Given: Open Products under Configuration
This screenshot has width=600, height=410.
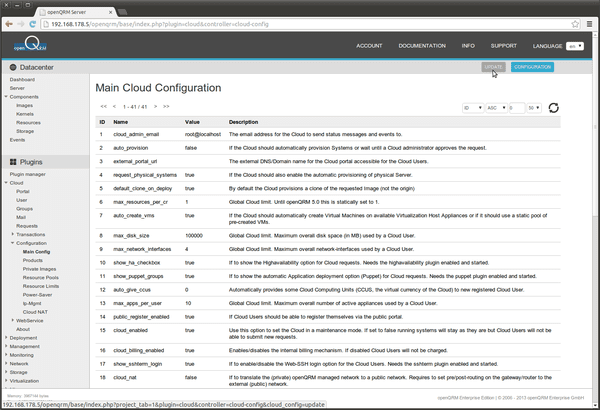Looking at the screenshot, I should coord(33,260).
